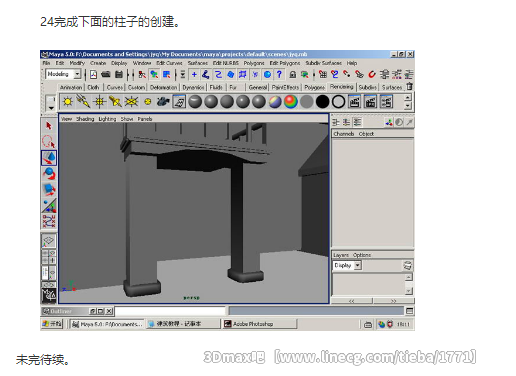
Task: Toggle the single perspective layout button
Action: [x=49, y=241]
